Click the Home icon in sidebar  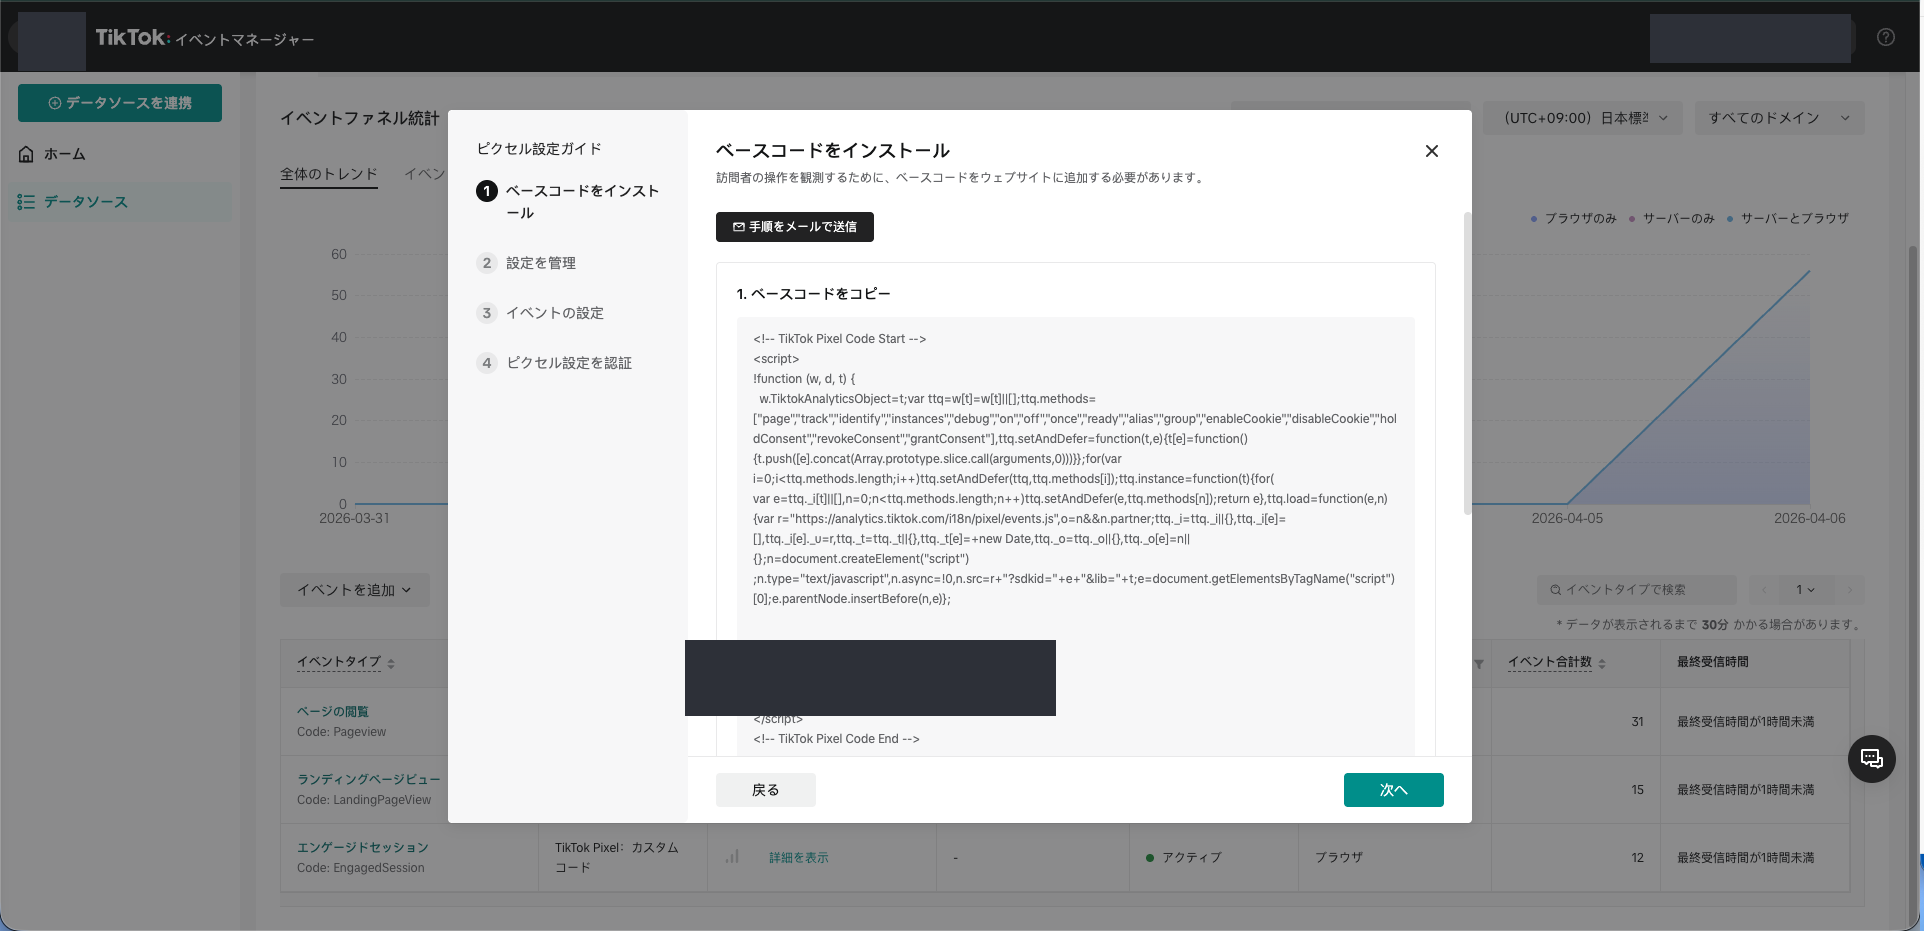tap(27, 154)
